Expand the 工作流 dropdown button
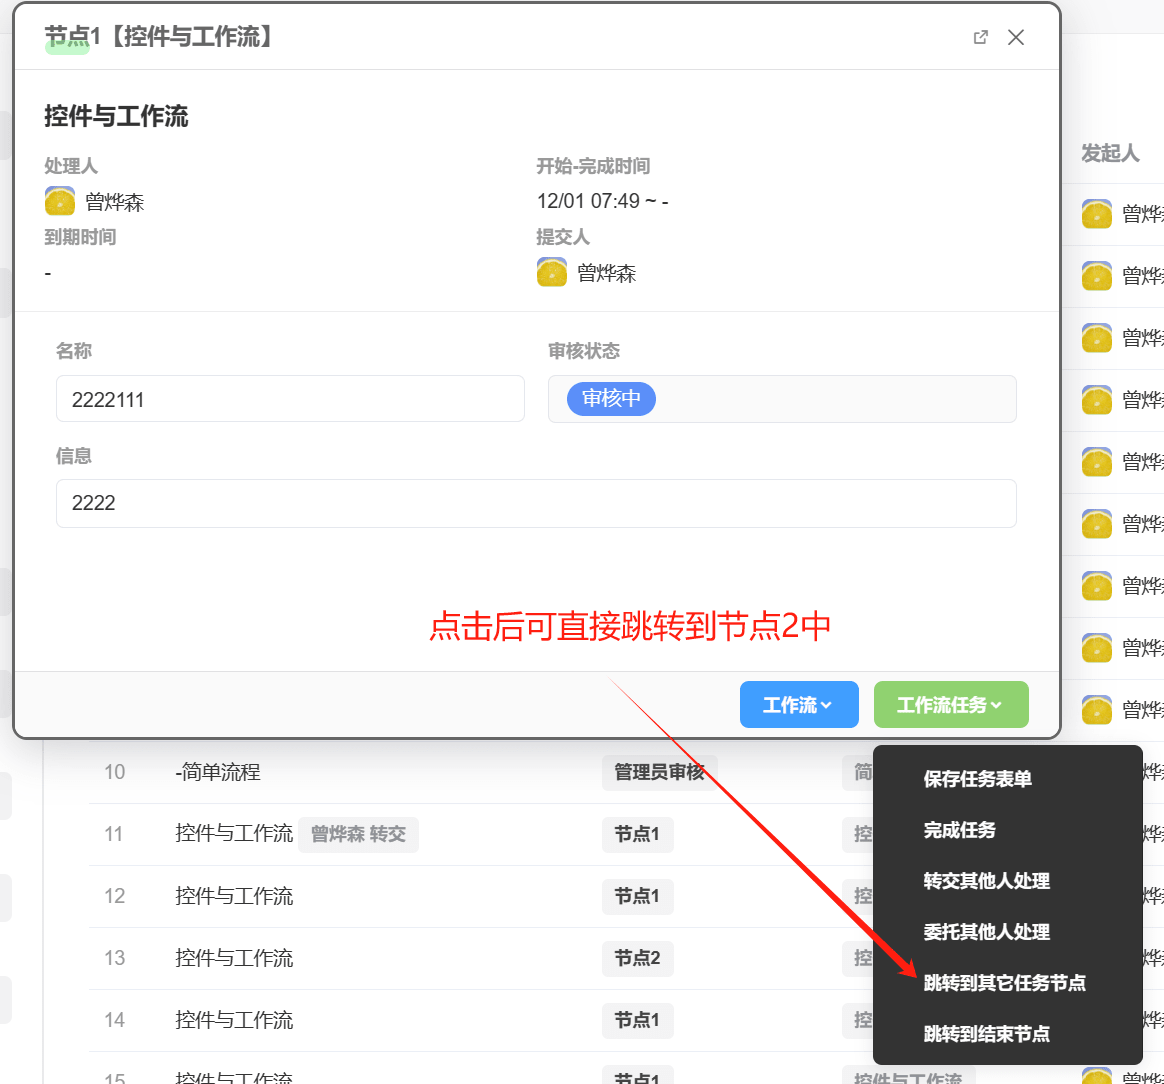 click(x=798, y=705)
